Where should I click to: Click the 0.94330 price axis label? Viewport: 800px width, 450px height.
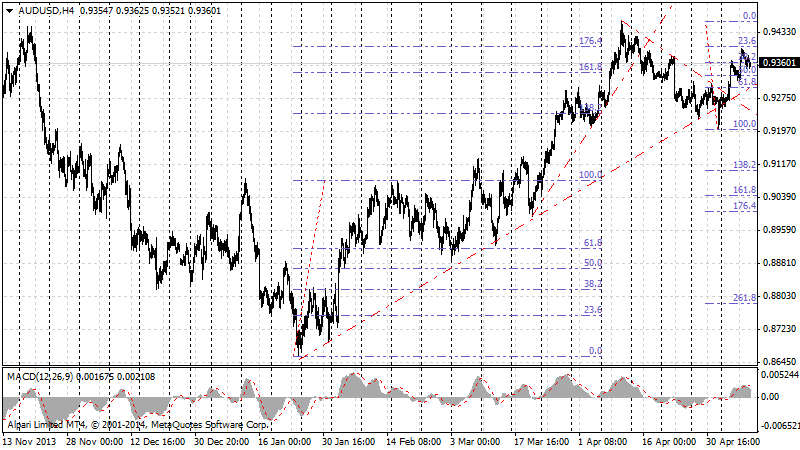(778, 32)
